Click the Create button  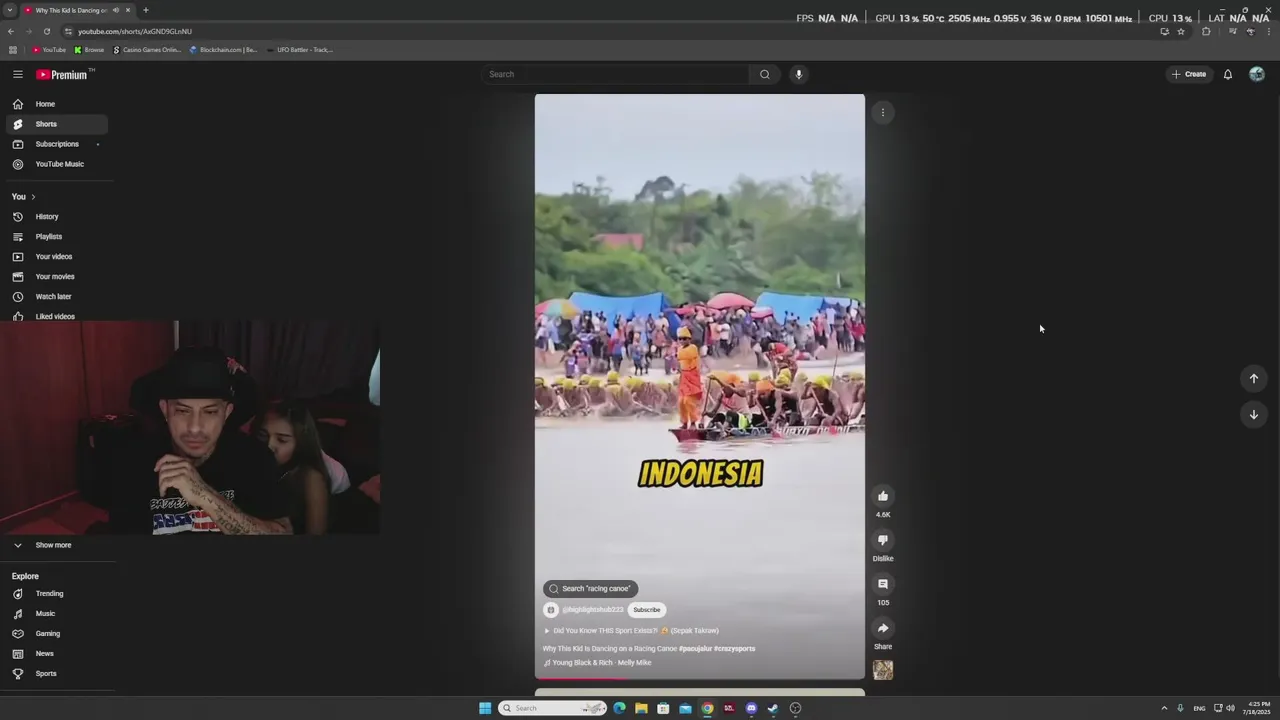pyautogui.click(x=1189, y=74)
